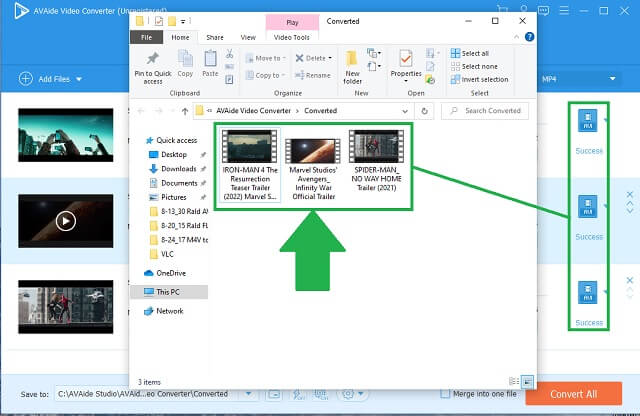
Task: Go up one folder level
Action: [x=185, y=111]
